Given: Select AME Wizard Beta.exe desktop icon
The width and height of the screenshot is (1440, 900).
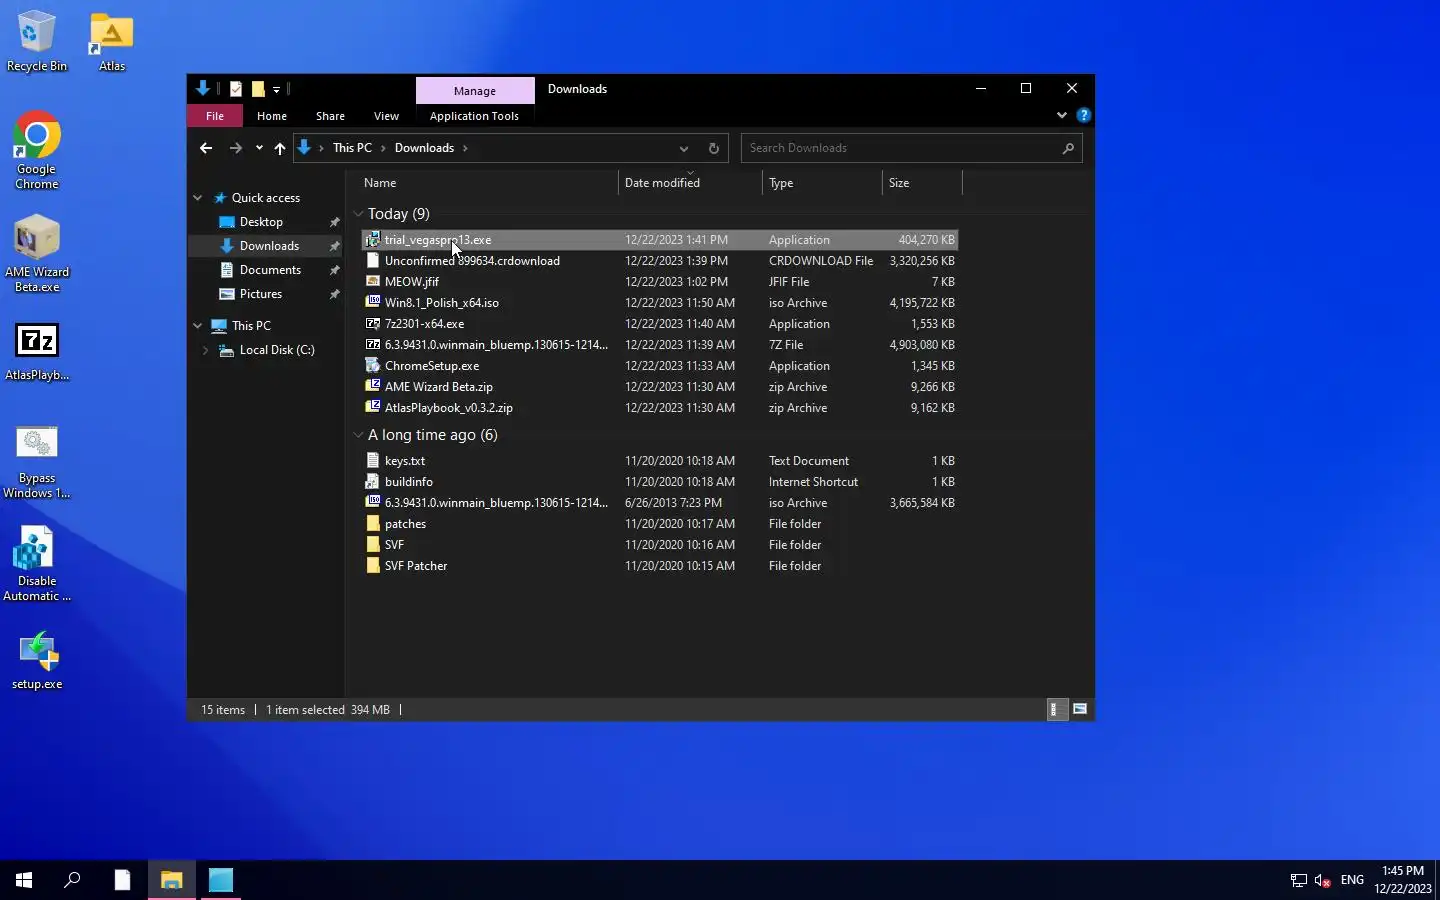Looking at the screenshot, I should 37,254.
